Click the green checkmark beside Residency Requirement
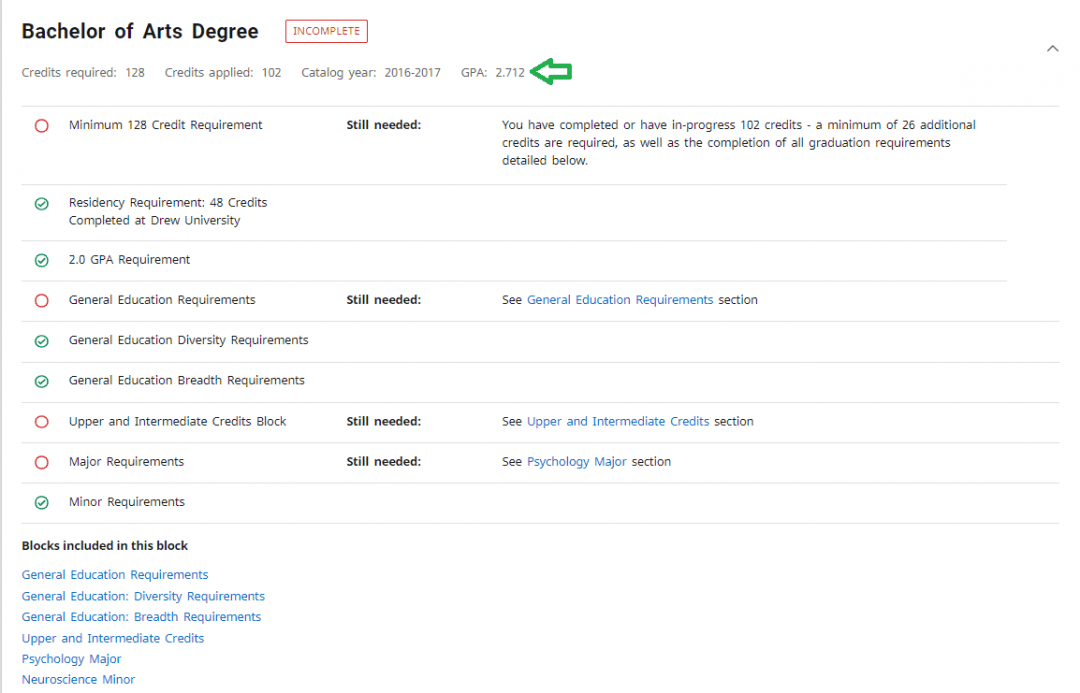The image size is (1080, 693). point(41,203)
